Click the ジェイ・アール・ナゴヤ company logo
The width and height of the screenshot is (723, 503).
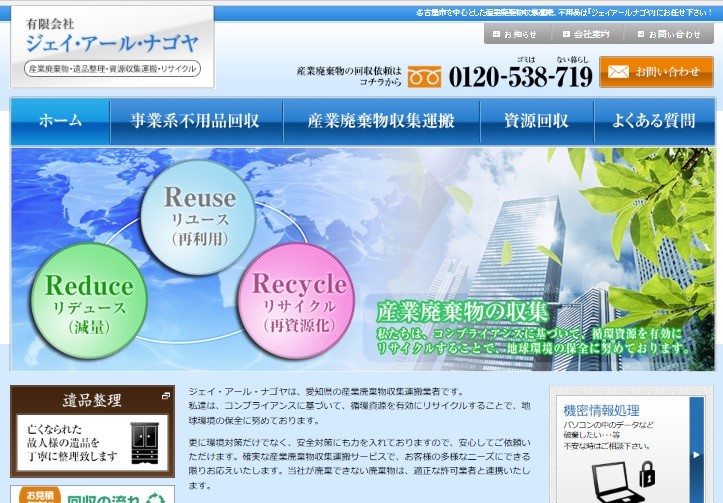pos(112,46)
